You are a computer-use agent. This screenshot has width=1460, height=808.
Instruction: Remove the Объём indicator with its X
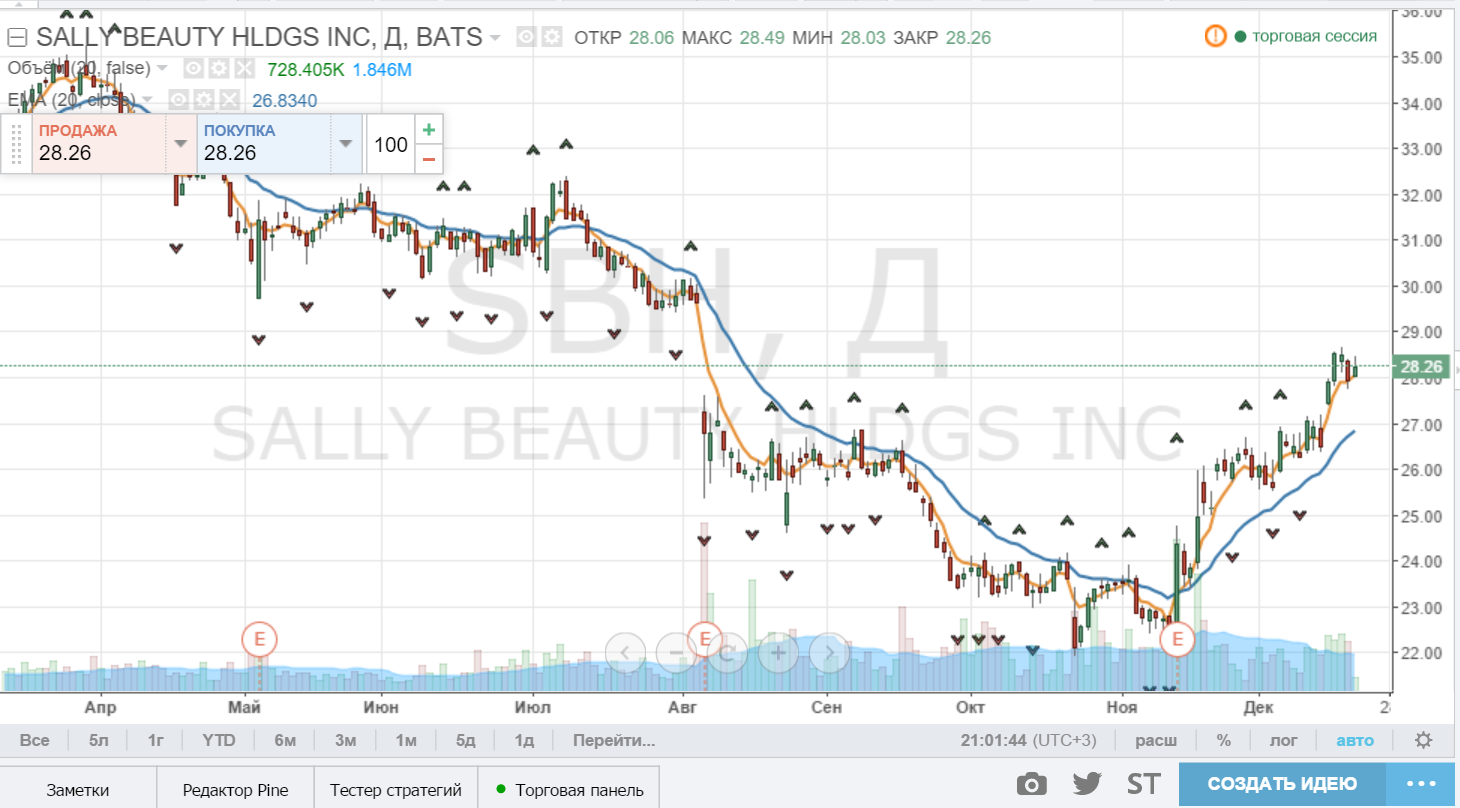(x=243, y=69)
